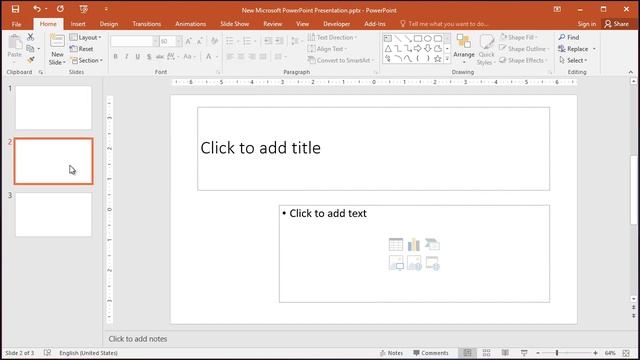Click Tell me what you want search box

444,24
